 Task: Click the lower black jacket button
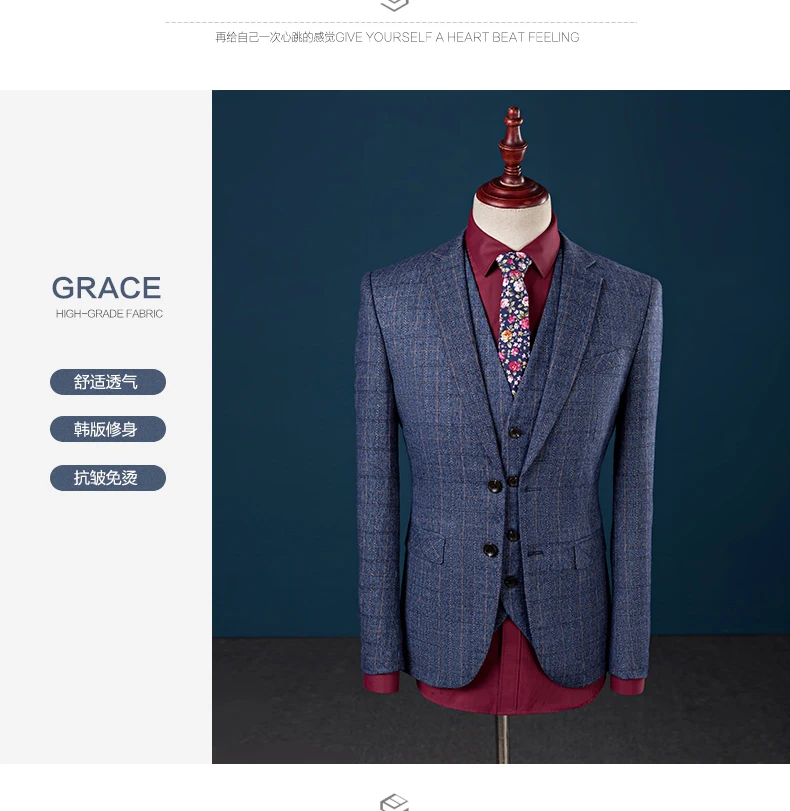click(x=490, y=549)
